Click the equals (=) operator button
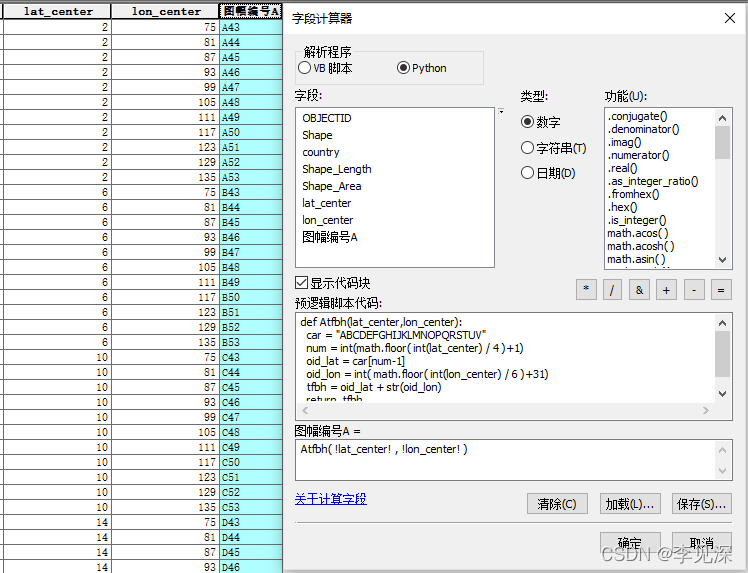 (720, 289)
